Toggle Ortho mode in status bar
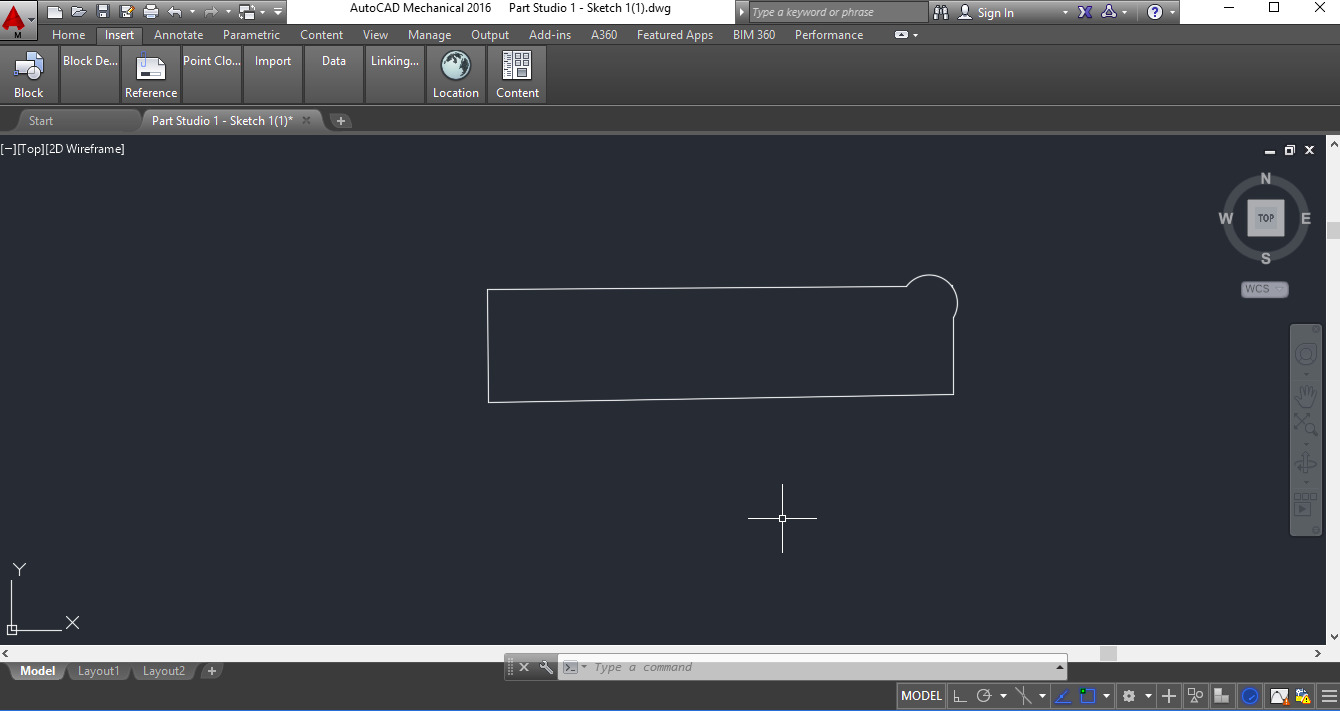Screen dimensions: 1340x711 point(958,696)
